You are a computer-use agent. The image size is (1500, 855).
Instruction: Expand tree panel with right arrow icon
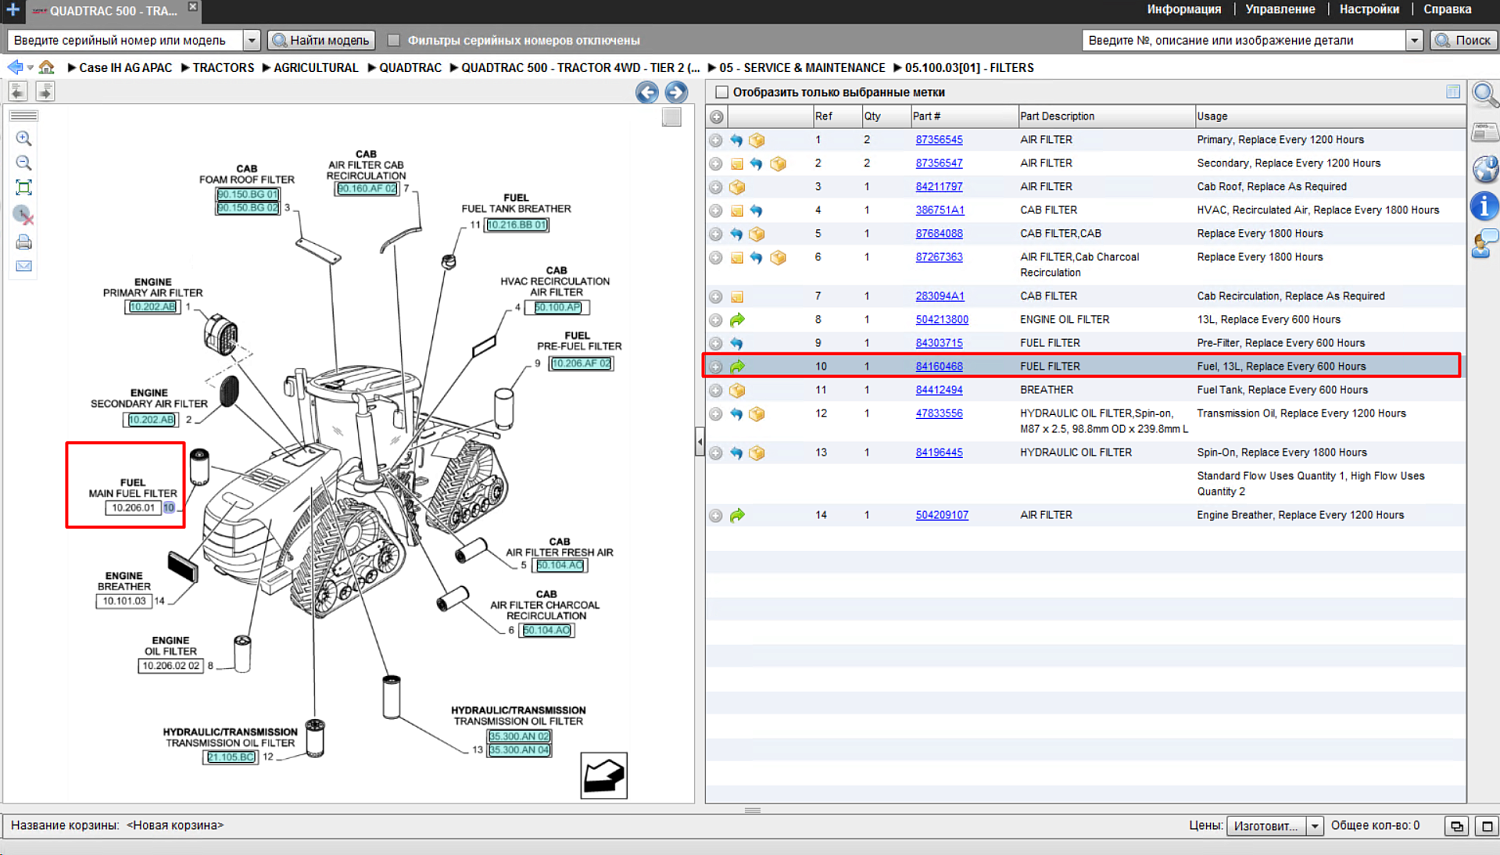pos(45,91)
